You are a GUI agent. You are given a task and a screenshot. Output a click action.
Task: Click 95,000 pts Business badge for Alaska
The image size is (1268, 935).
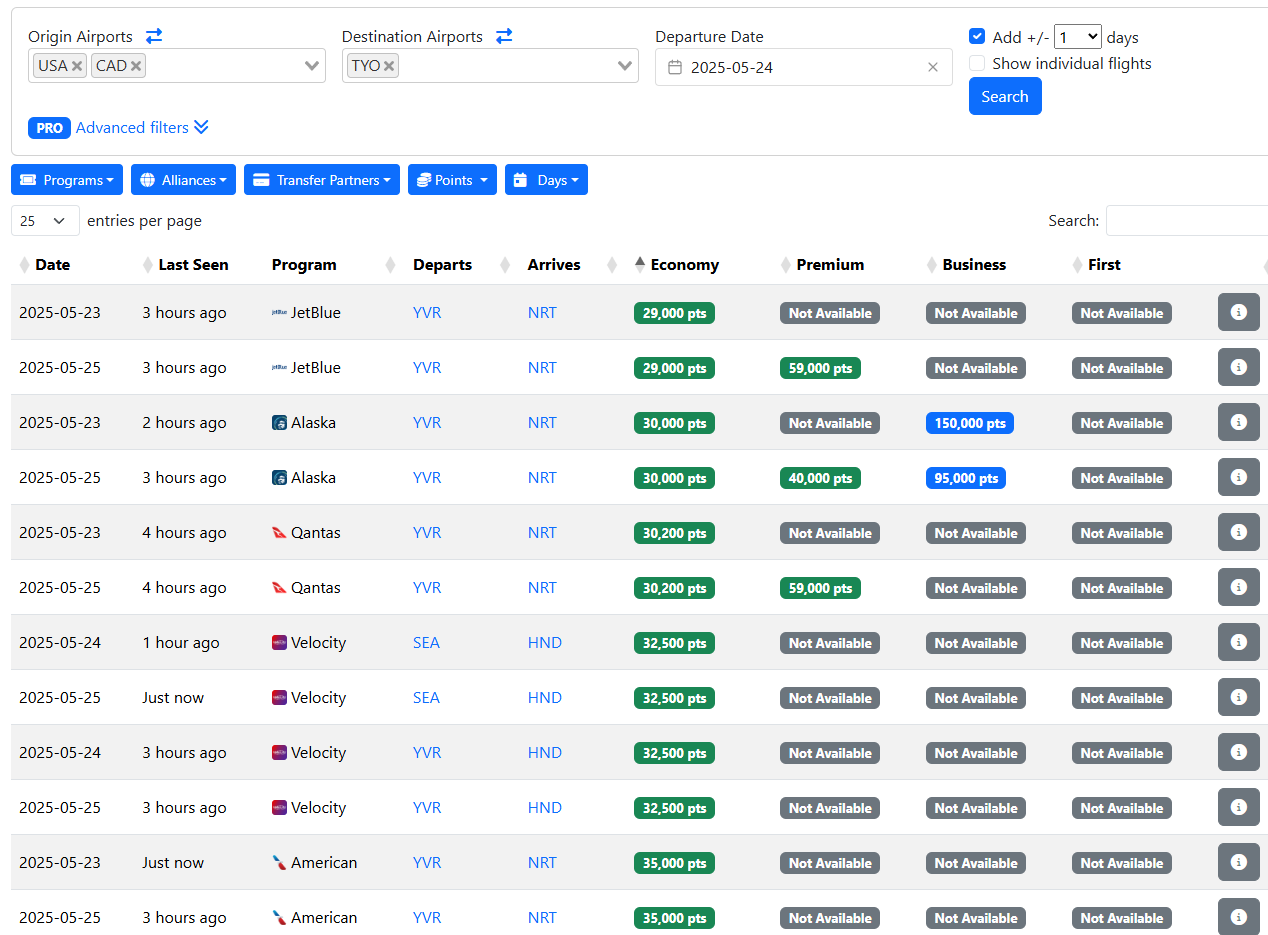coord(966,478)
